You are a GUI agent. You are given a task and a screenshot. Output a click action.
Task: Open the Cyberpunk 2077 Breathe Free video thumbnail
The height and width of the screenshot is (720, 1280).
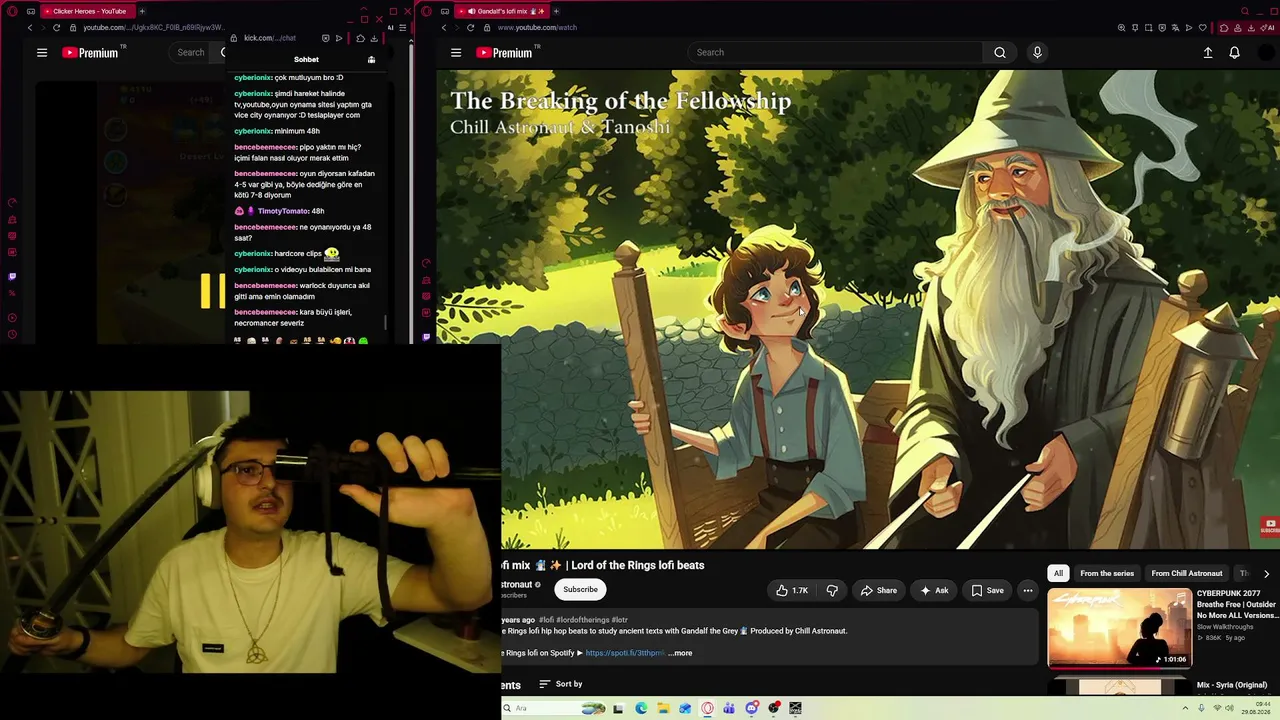(1119, 627)
